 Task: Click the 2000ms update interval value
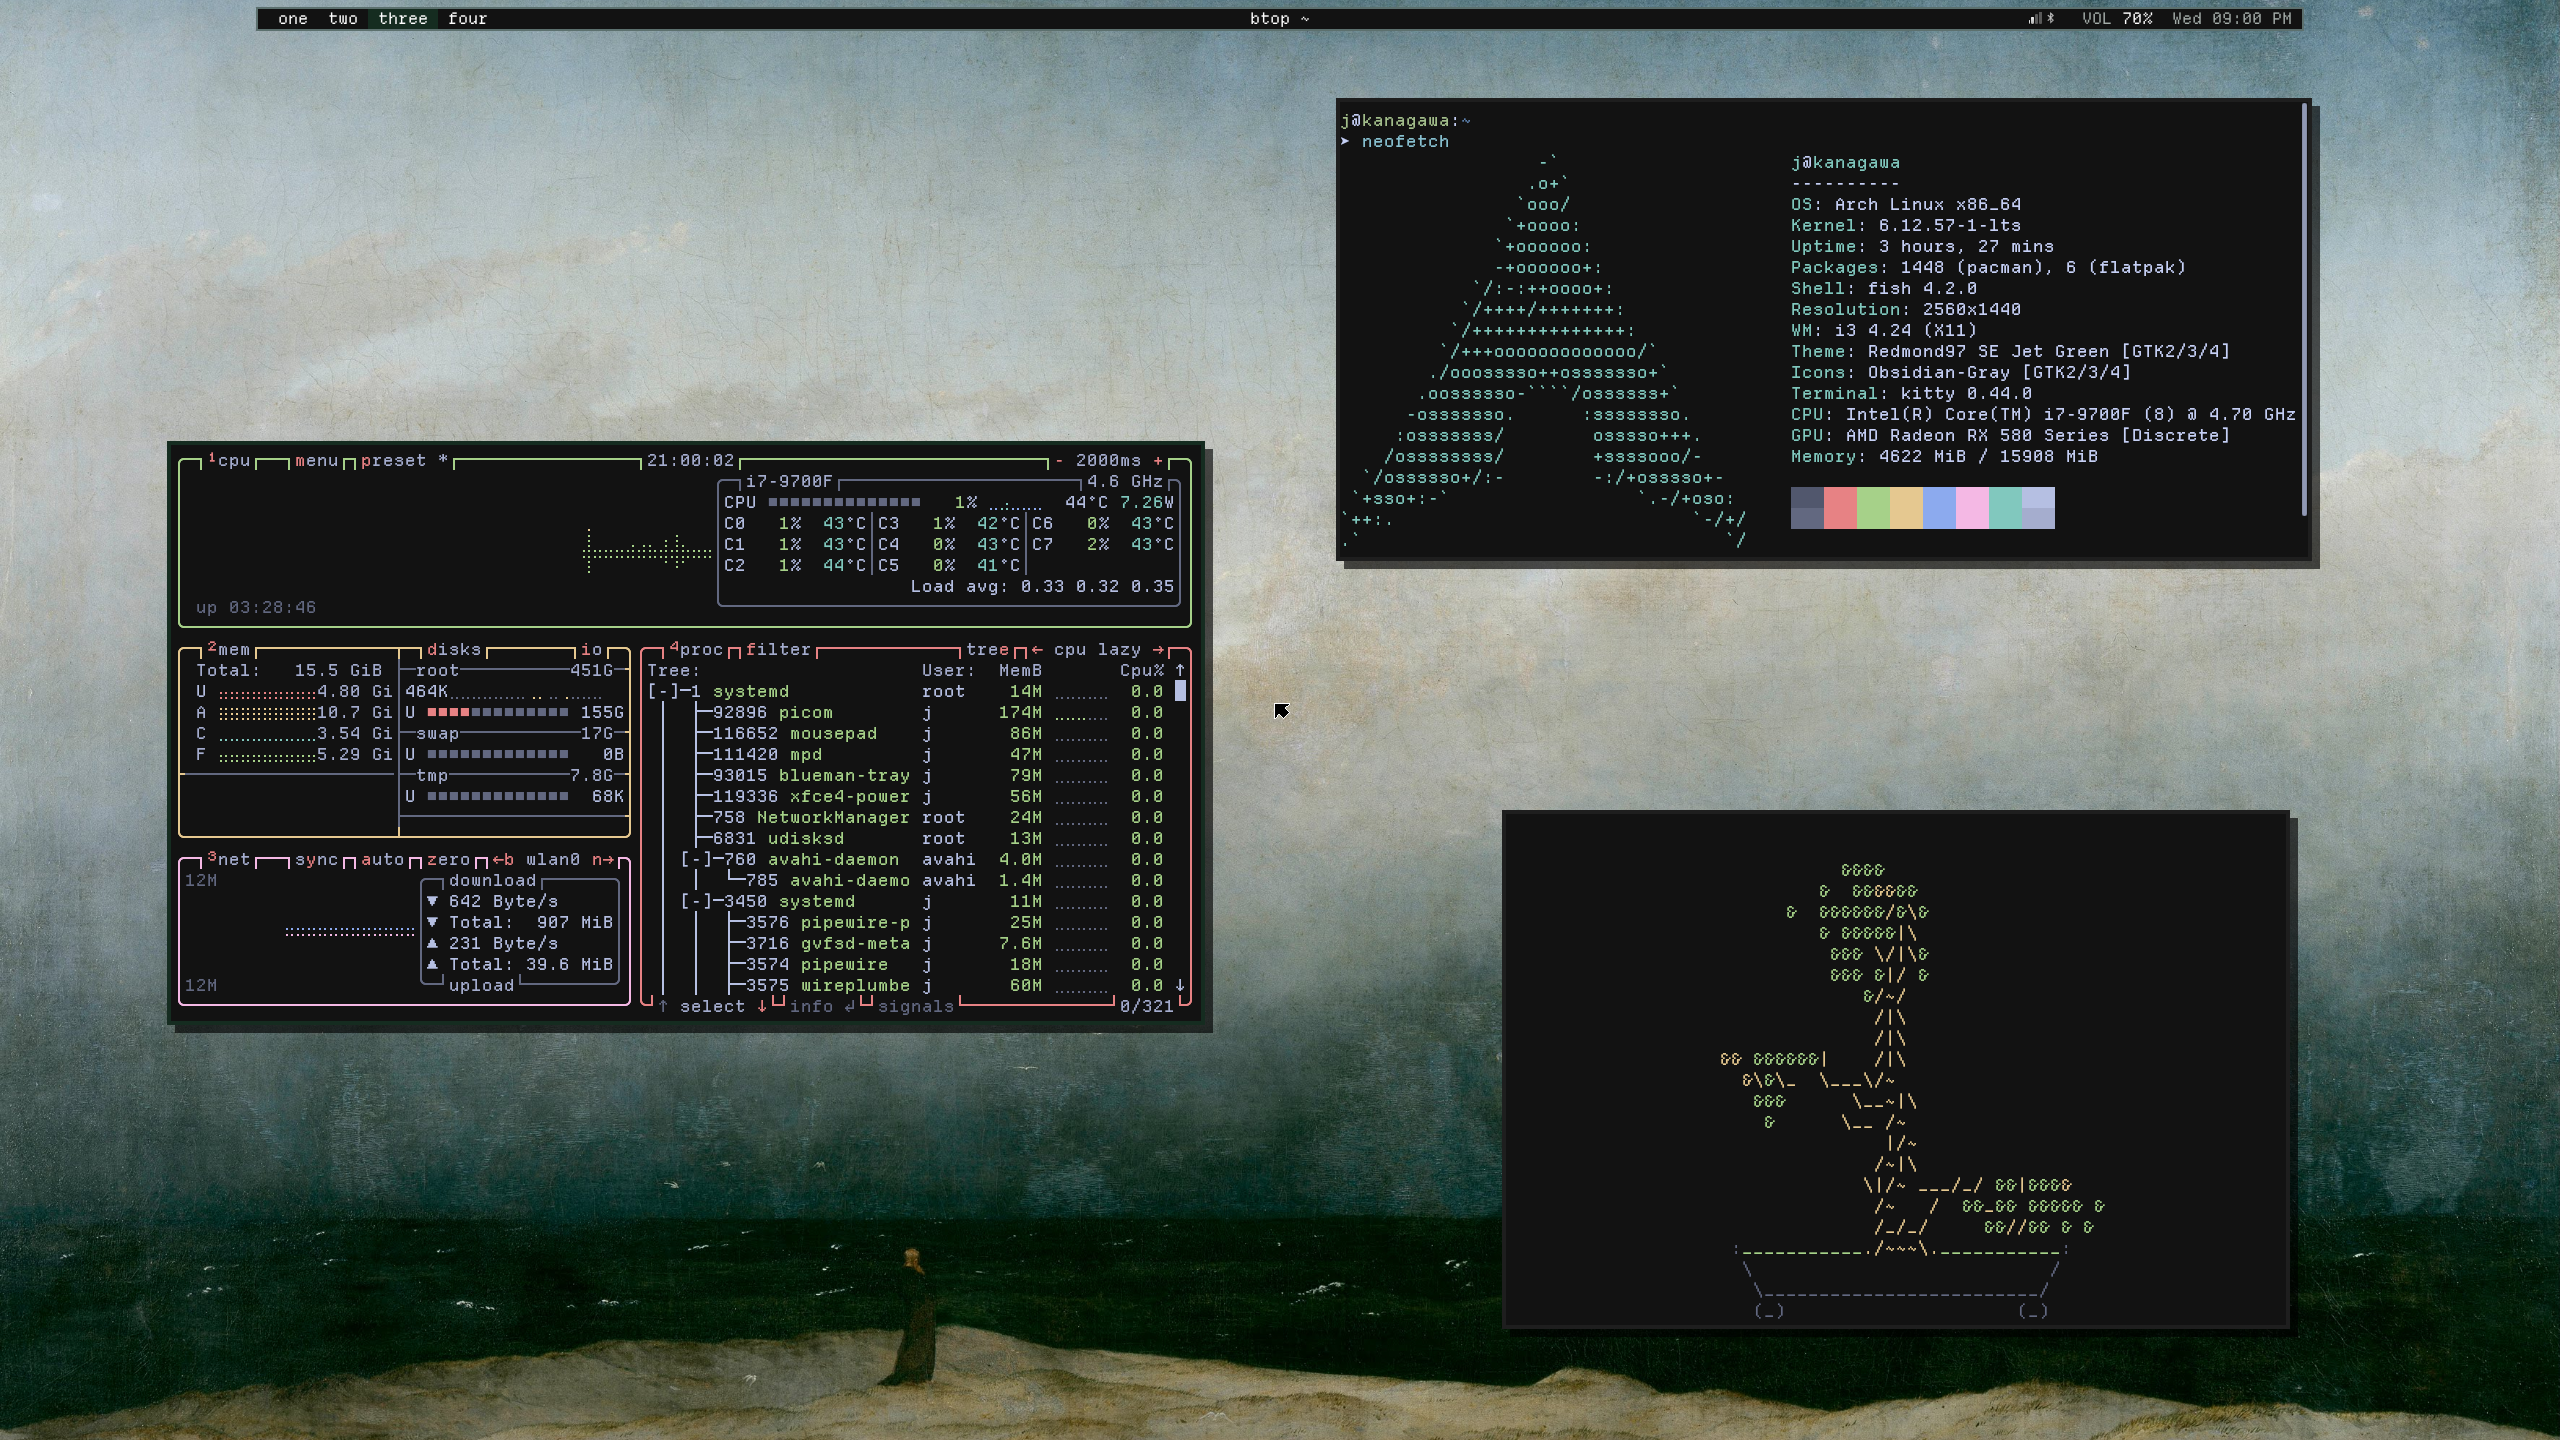[1108, 461]
